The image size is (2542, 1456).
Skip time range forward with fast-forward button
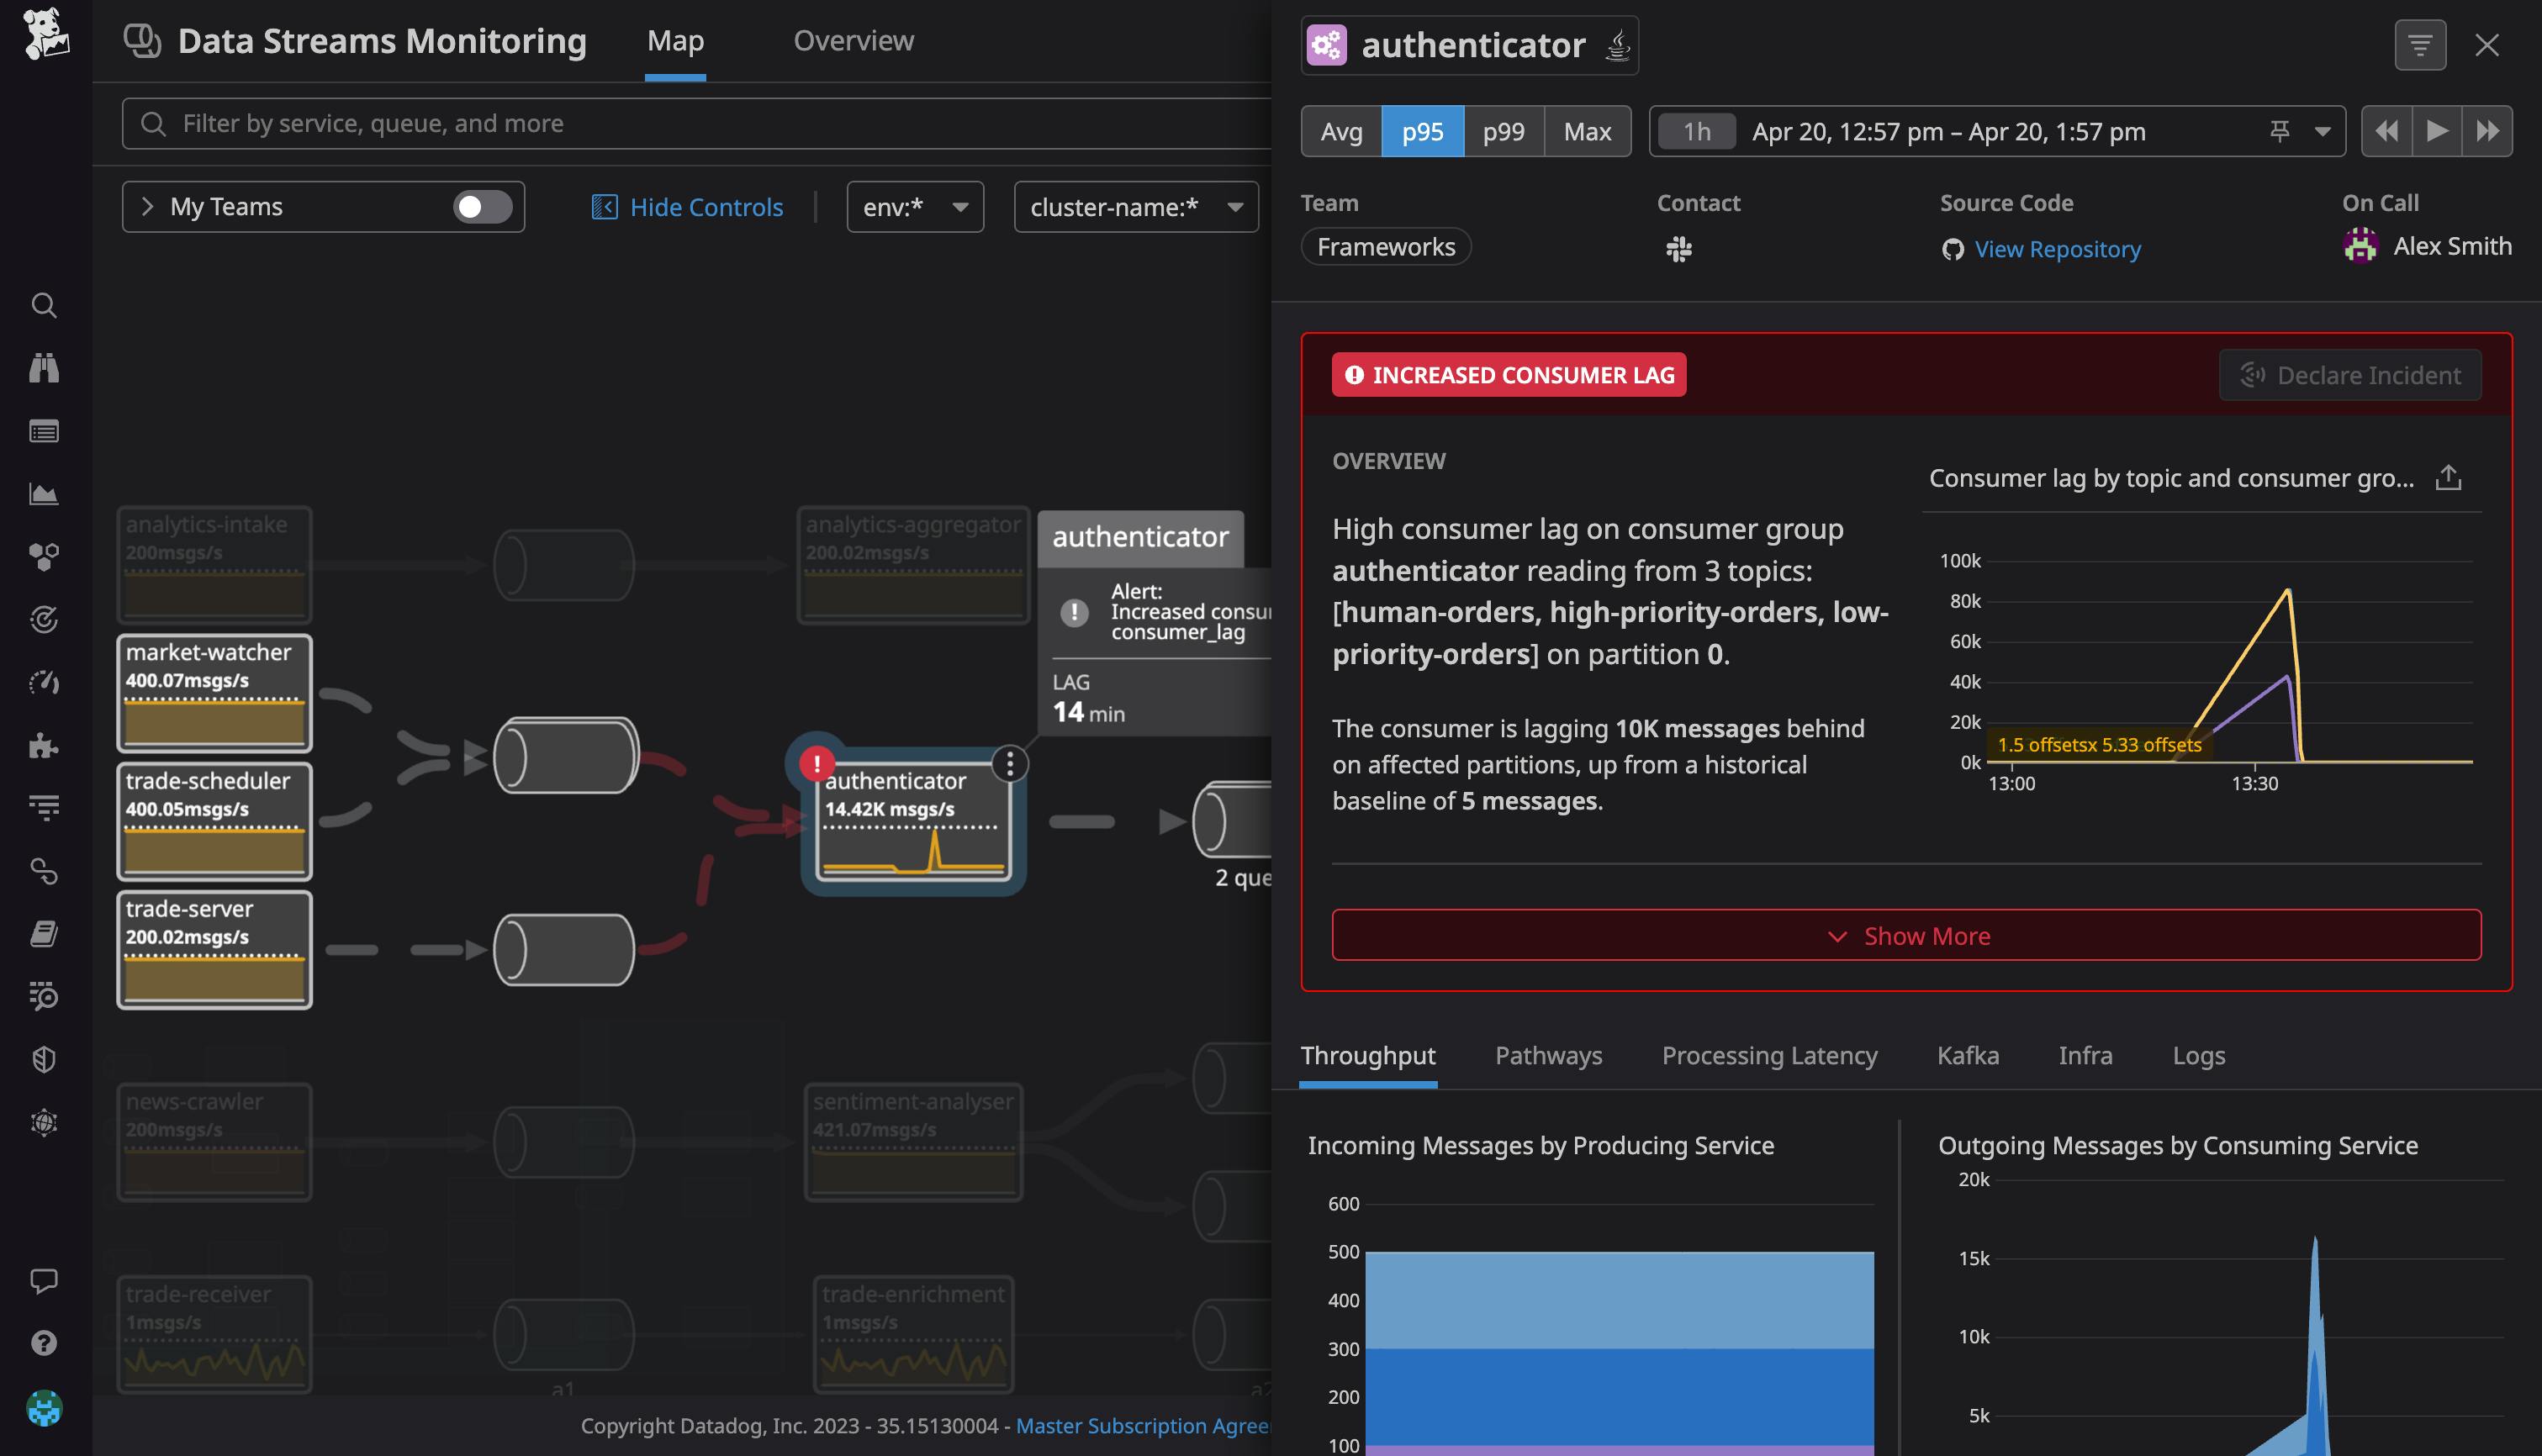2487,131
